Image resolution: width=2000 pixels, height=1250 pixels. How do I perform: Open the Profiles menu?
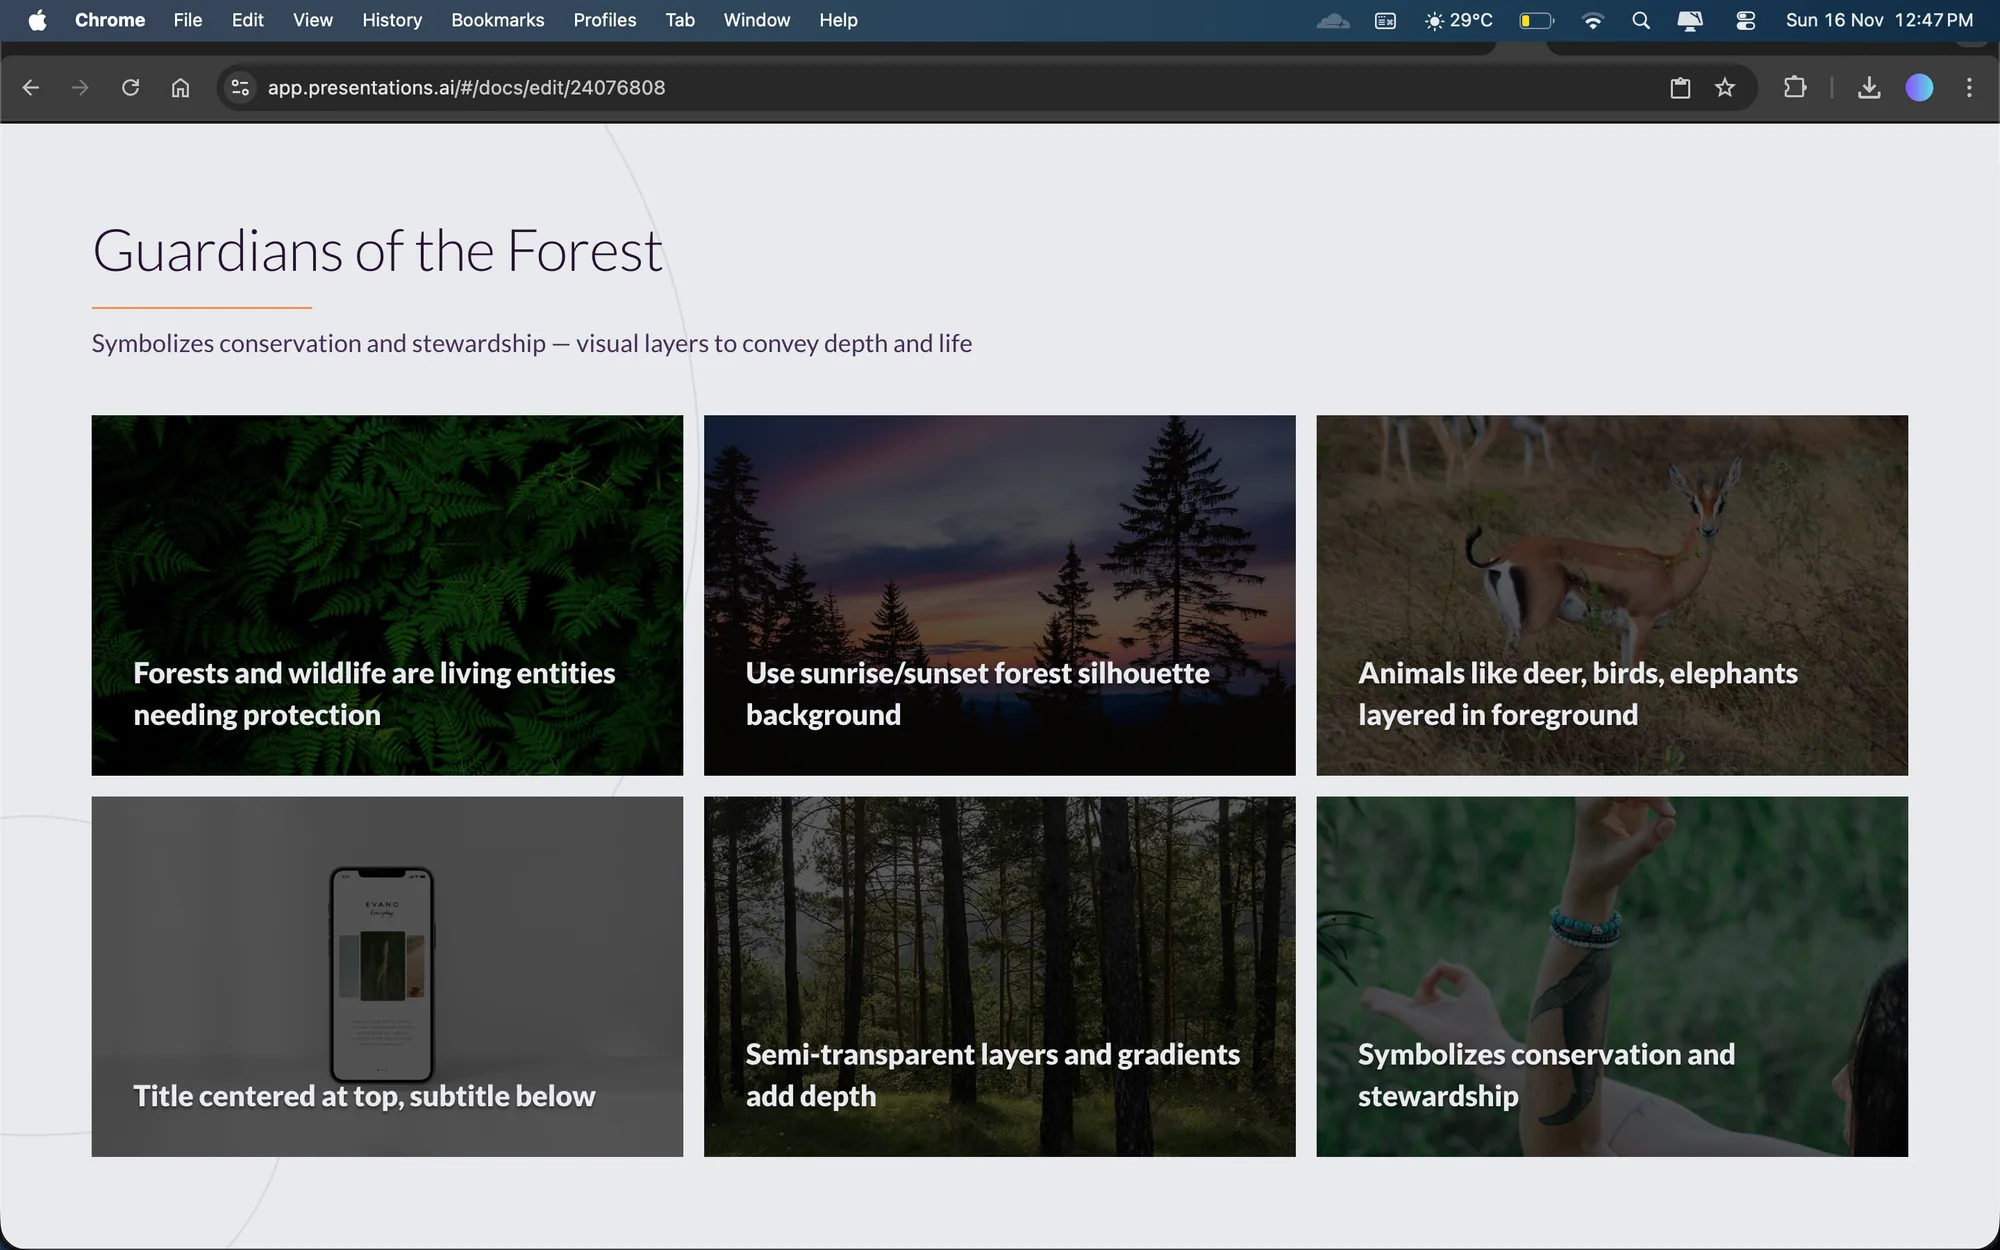click(x=605, y=20)
